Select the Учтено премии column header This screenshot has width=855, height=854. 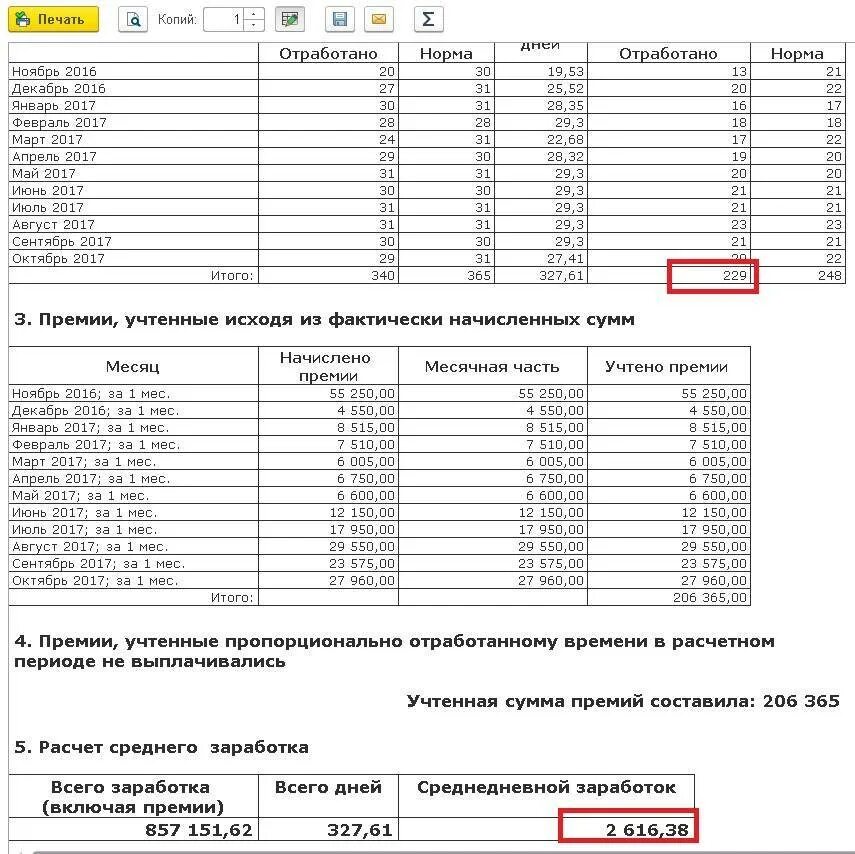(x=669, y=366)
